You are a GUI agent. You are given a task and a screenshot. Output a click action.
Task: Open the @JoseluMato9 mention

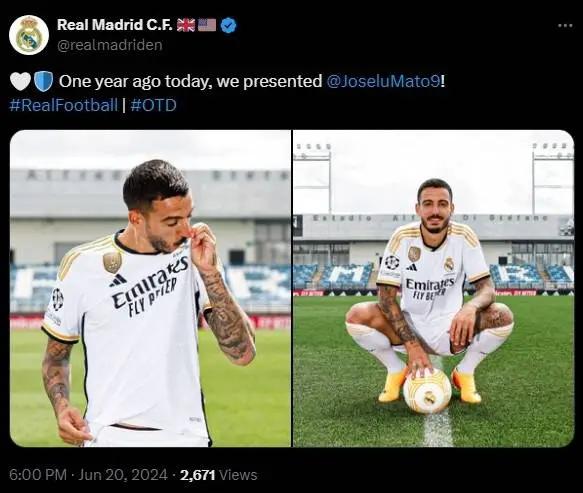pyautogui.click(x=383, y=81)
